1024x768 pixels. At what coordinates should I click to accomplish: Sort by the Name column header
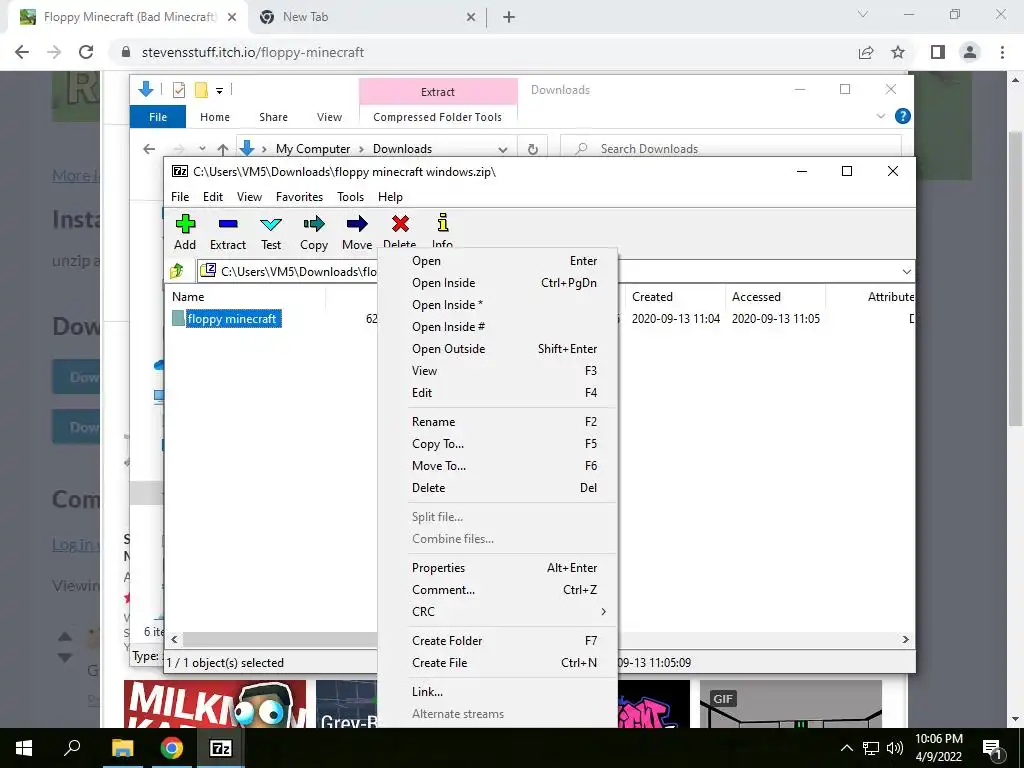click(245, 296)
